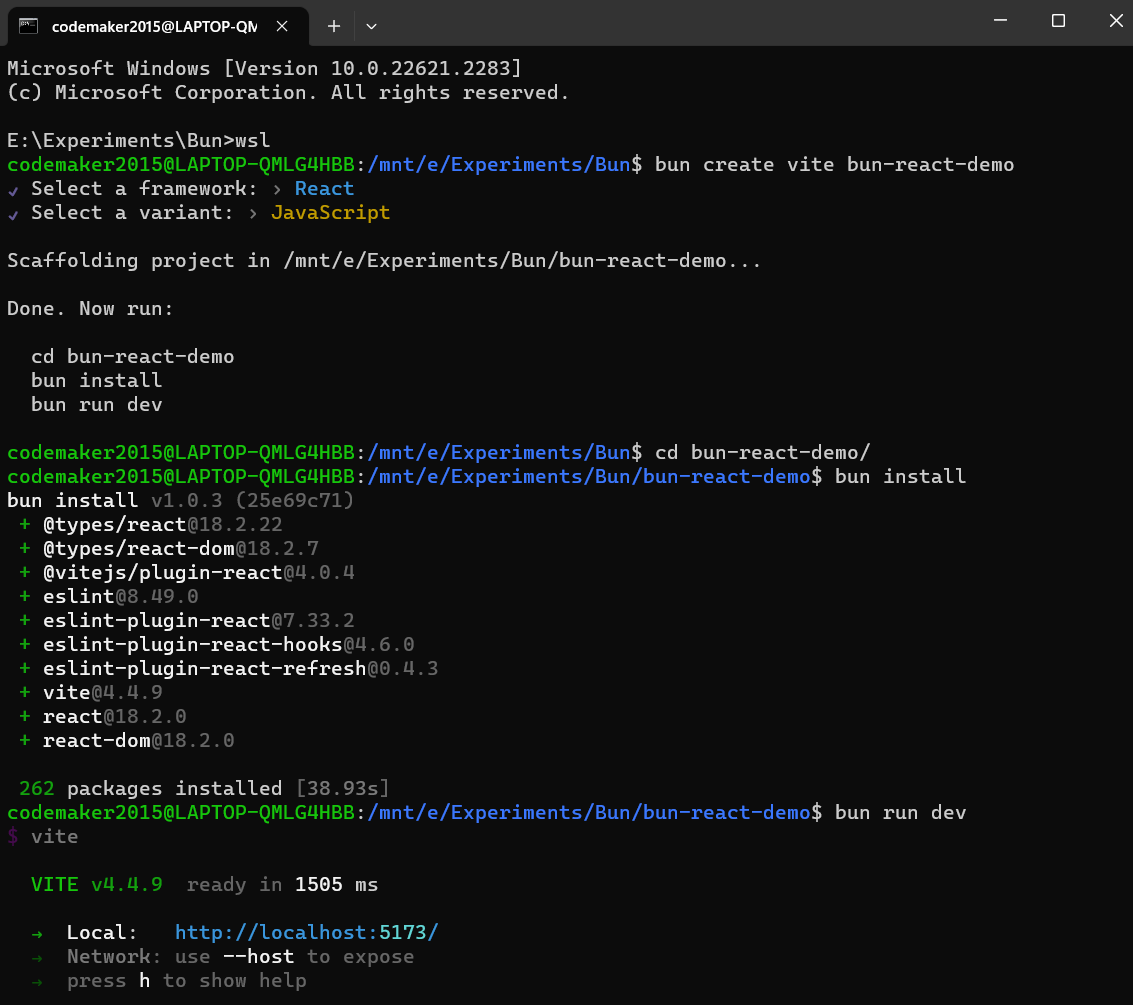Select the codemaker2015@LAPTOP-QM tab
Viewport: 1133px width, 1005px height.
point(158,27)
